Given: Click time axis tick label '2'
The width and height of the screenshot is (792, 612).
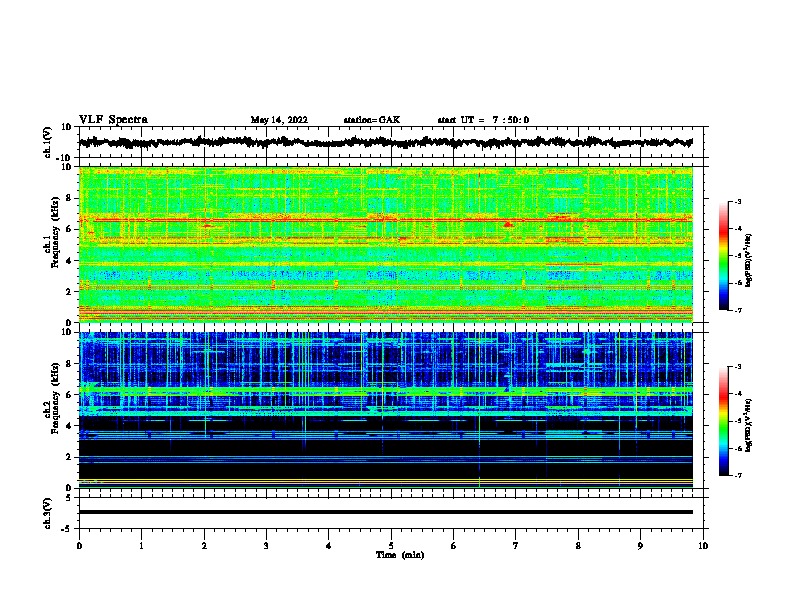Looking at the screenshot, I should pyautogui.click(x=204, y=546).
